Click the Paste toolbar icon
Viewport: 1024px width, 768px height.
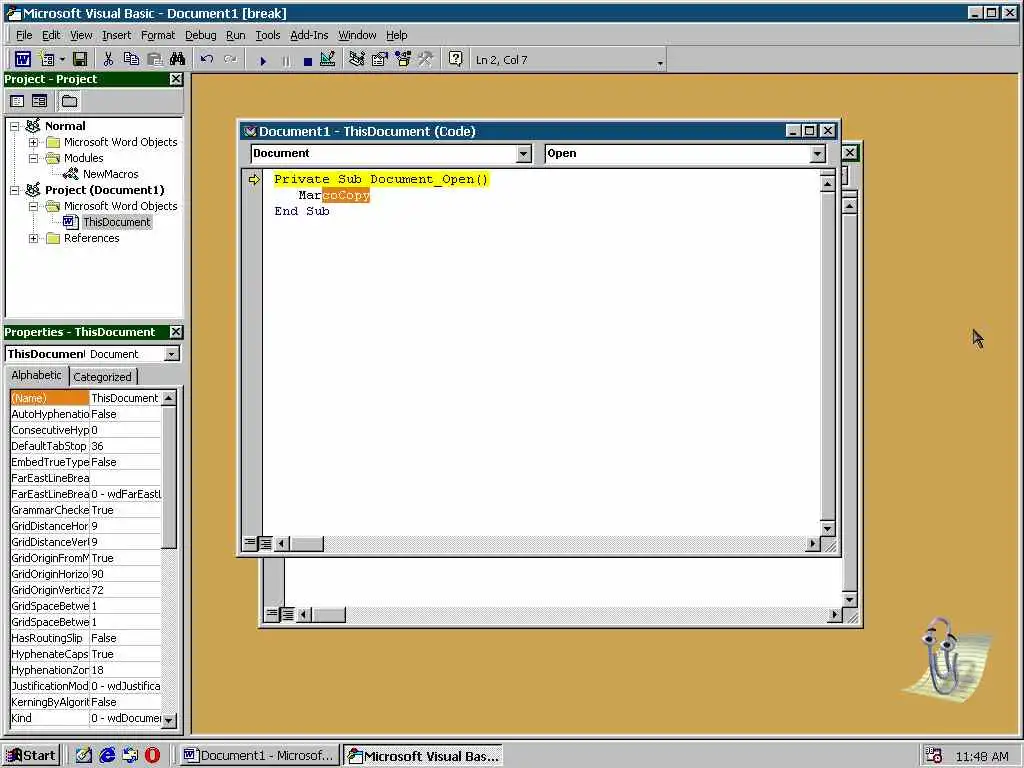tap(155, 59)
